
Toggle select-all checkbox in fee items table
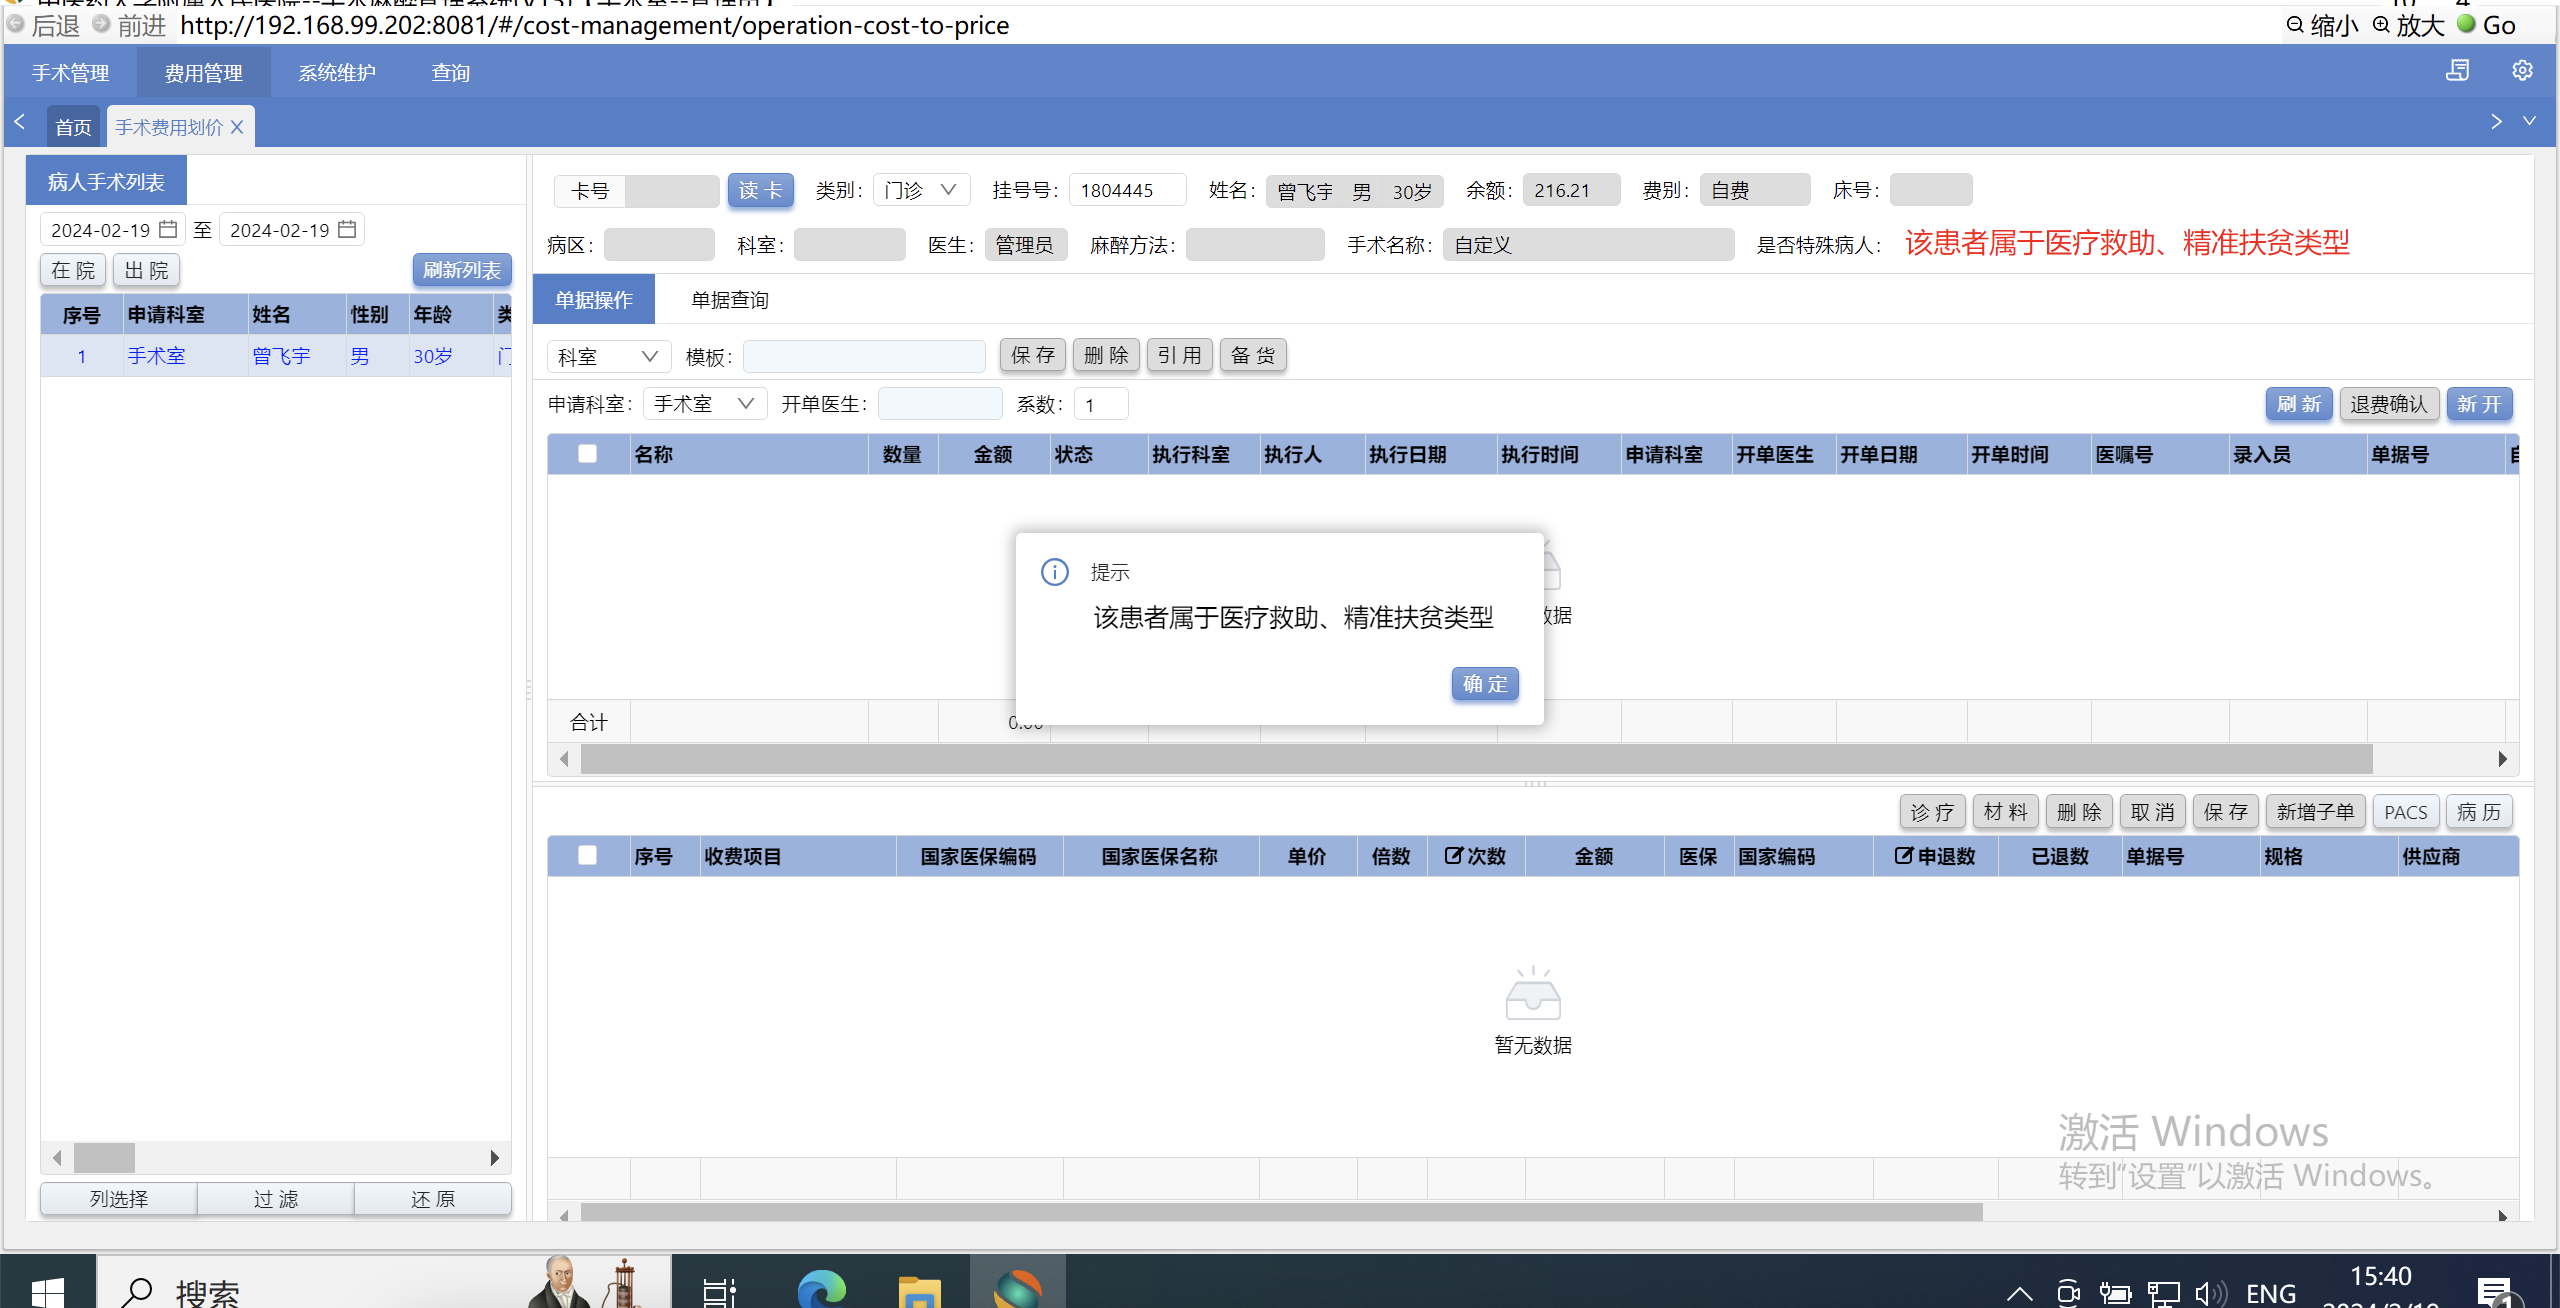pyautogui.click(x=588, y=856)
